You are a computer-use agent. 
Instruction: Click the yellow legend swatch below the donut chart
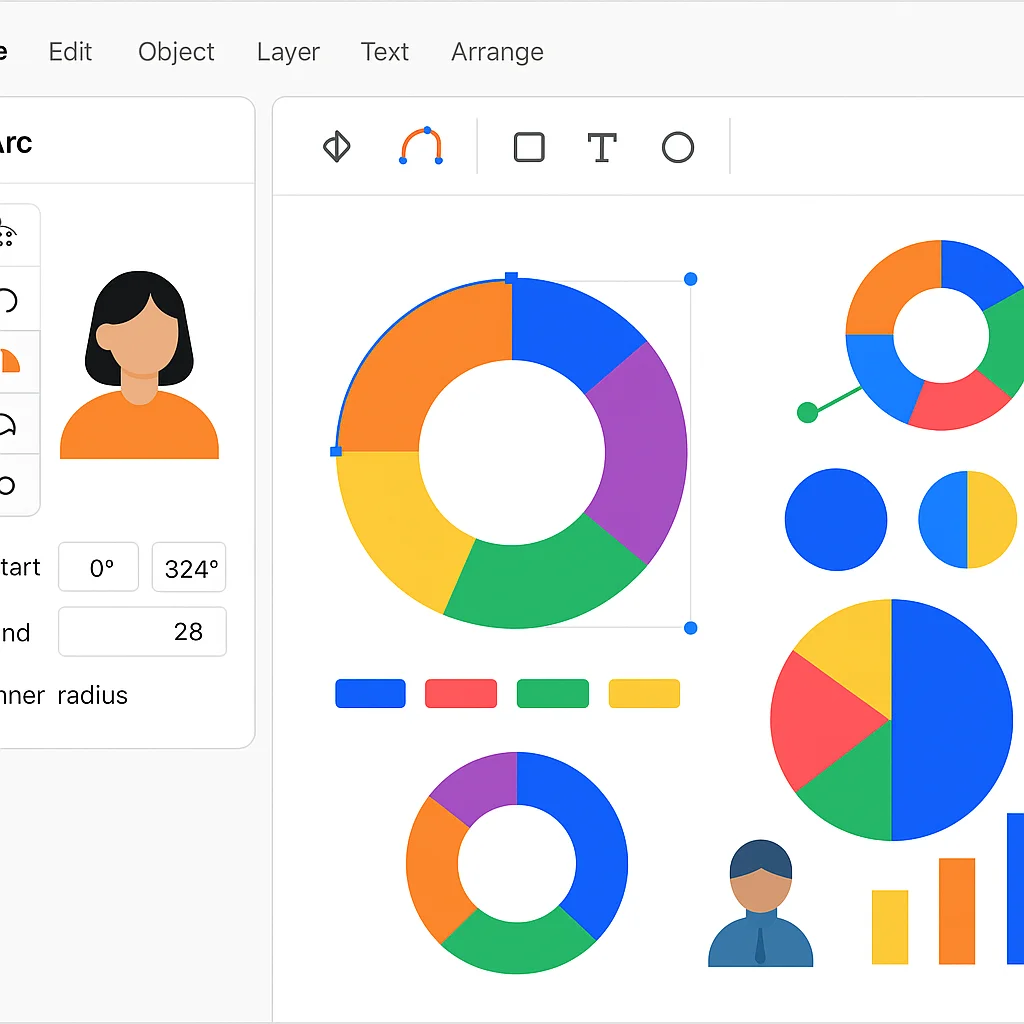coord(643,693)
